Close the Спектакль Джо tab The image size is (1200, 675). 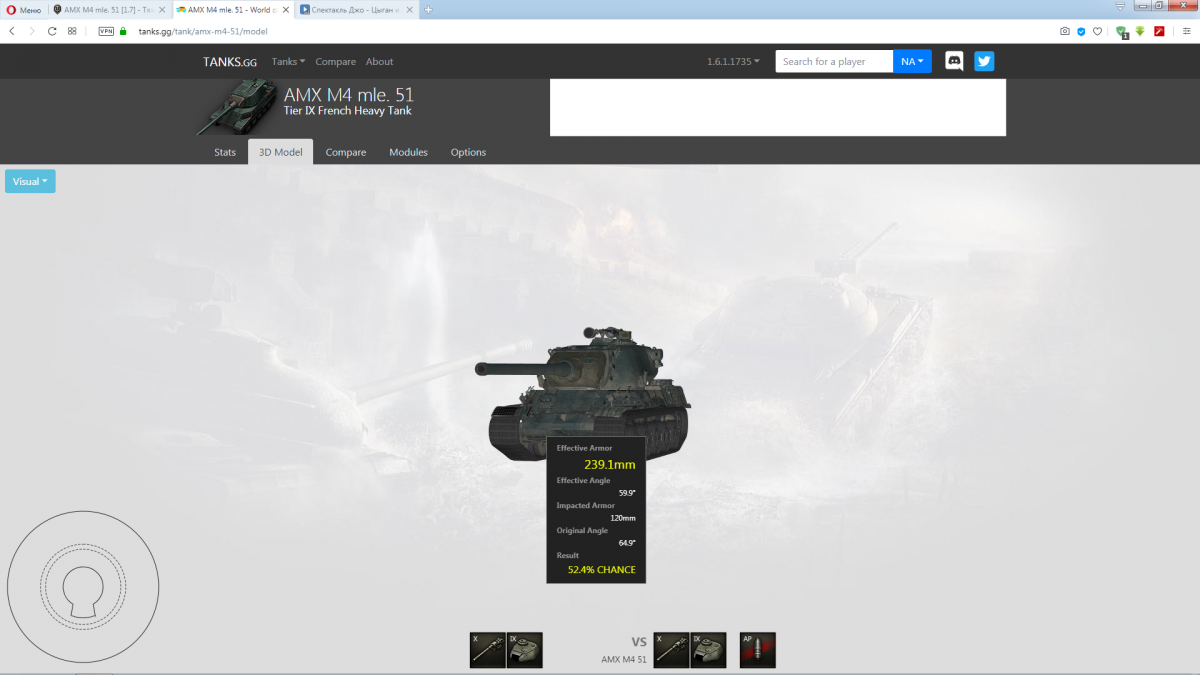409,9
